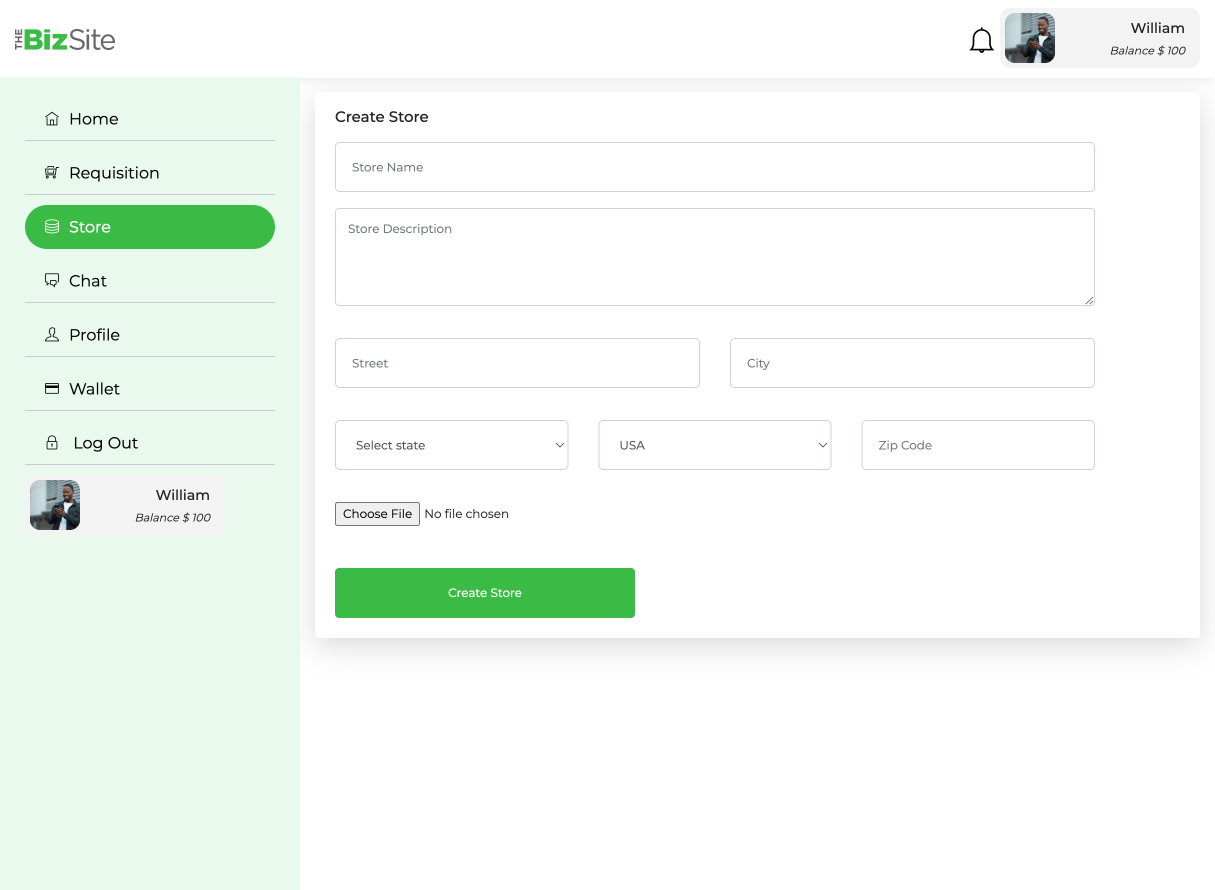Select the Zip Code input field
Image resolution: width=1215 pixels, height=890 pixels.
coord(977,445)
